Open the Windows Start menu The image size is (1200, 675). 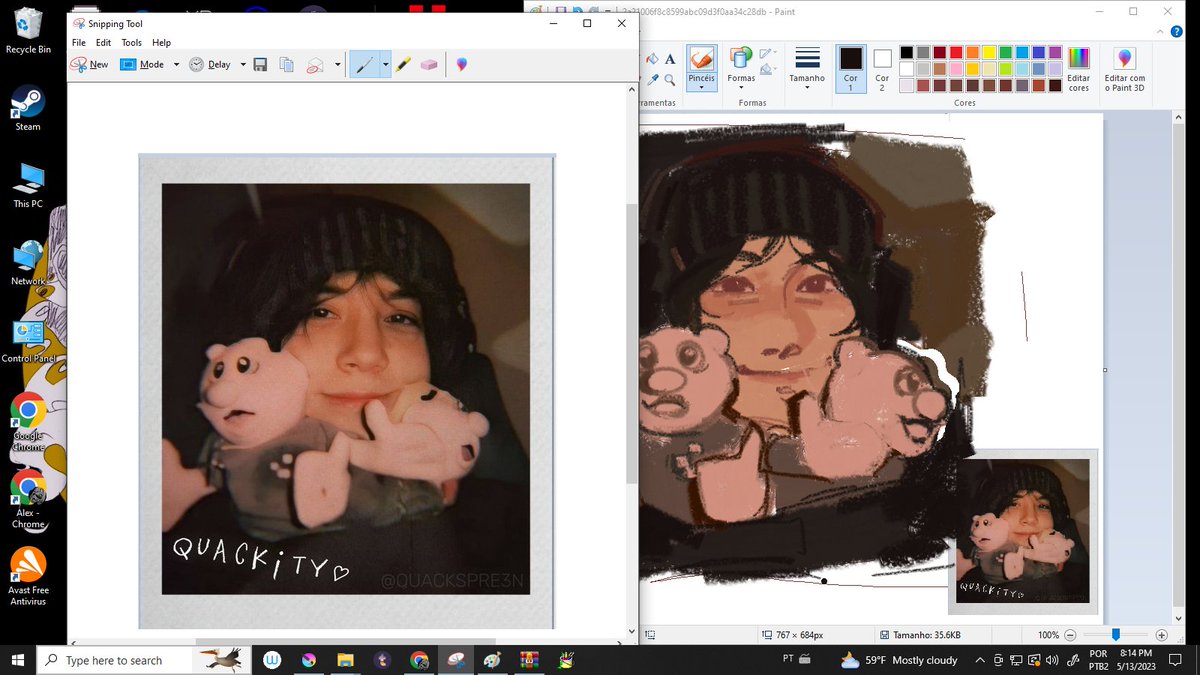(18, 660)
